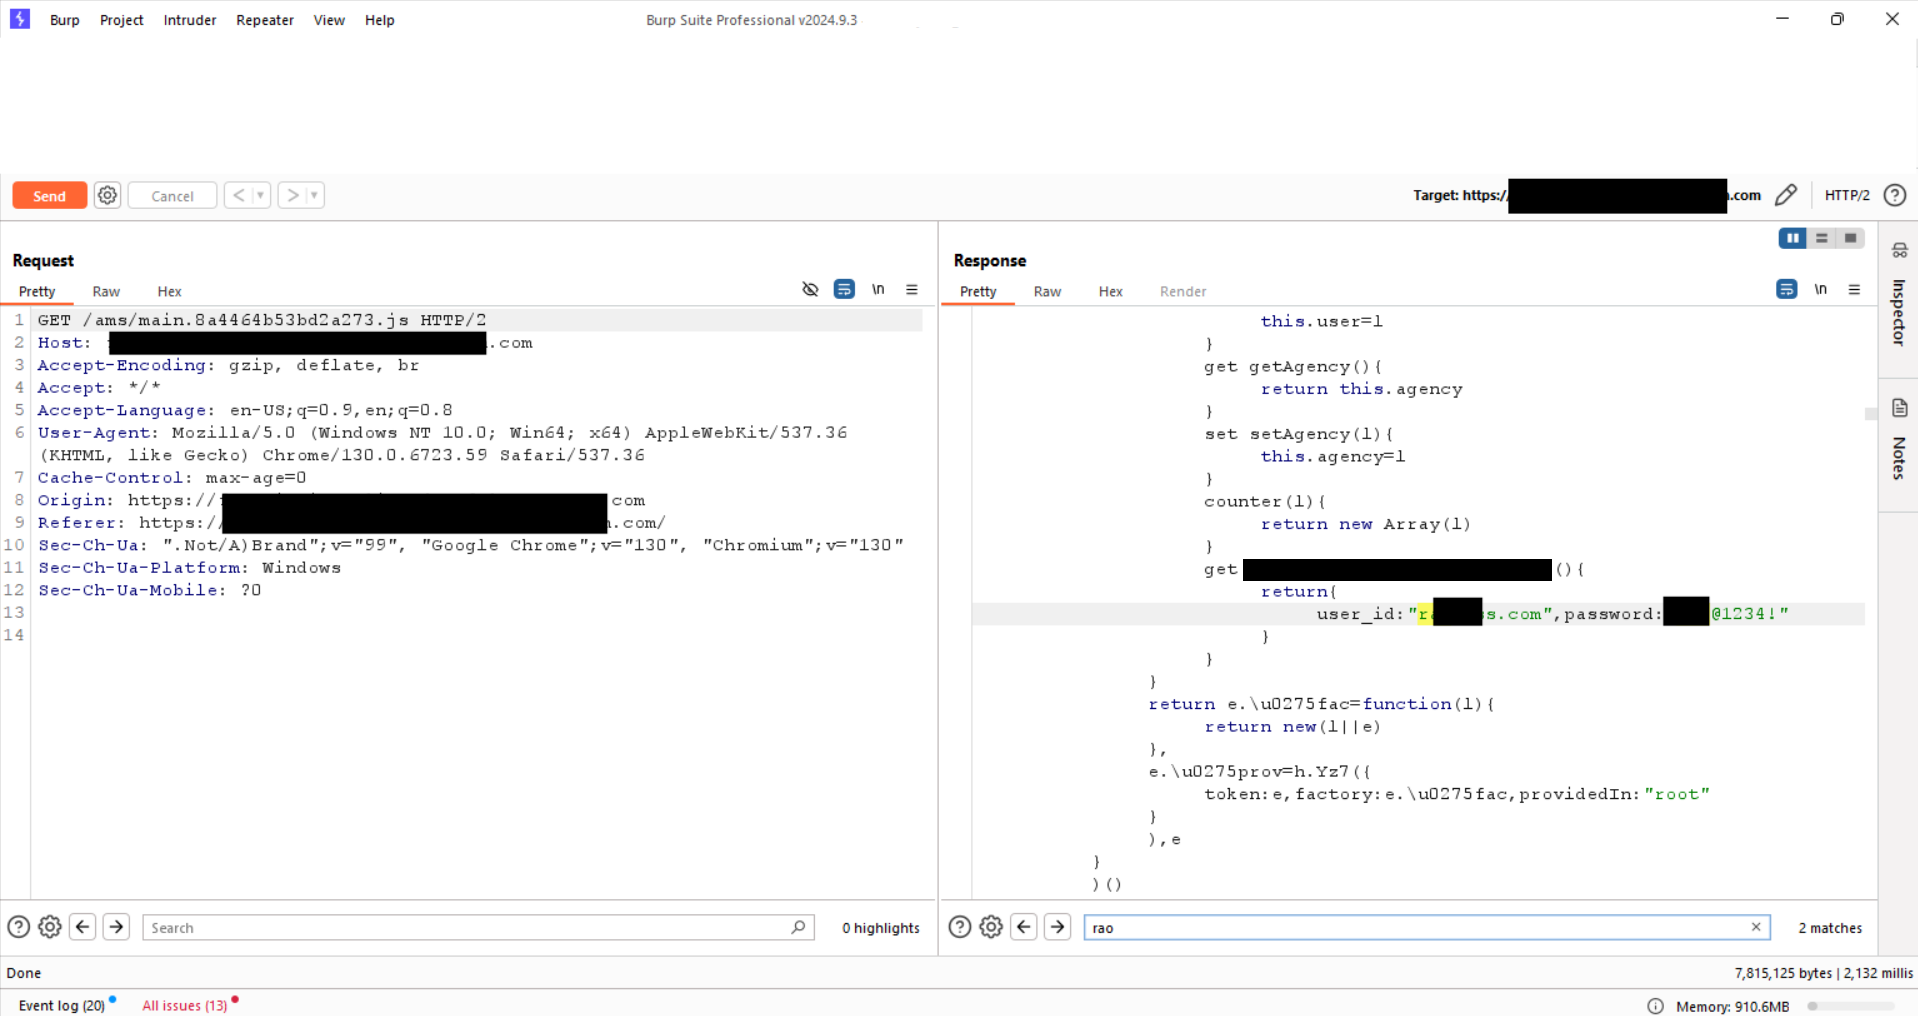Go to next request in history
Image resolution: width=1918 pixels, height=1016 pixels.
tap(292, 195)
